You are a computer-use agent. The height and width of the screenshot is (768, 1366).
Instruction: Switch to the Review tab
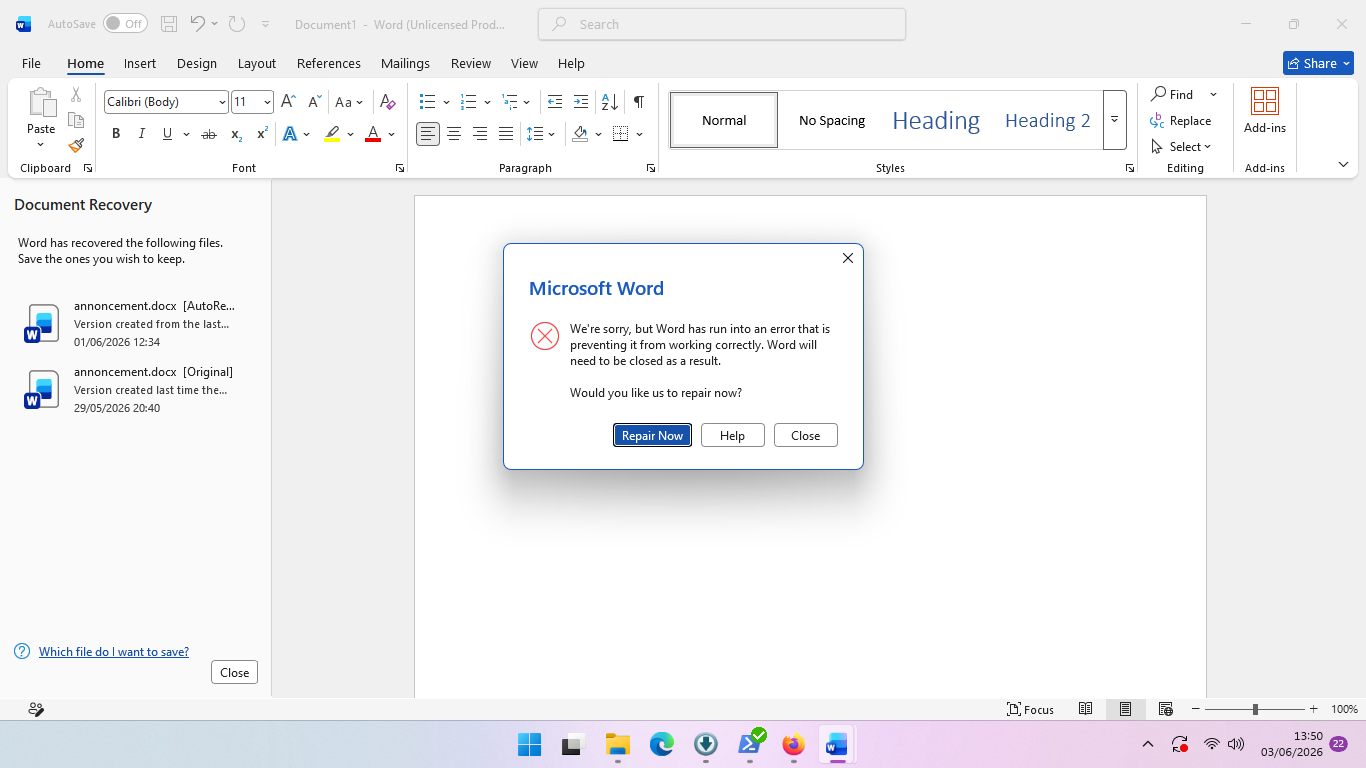click(x=471, y=63)
